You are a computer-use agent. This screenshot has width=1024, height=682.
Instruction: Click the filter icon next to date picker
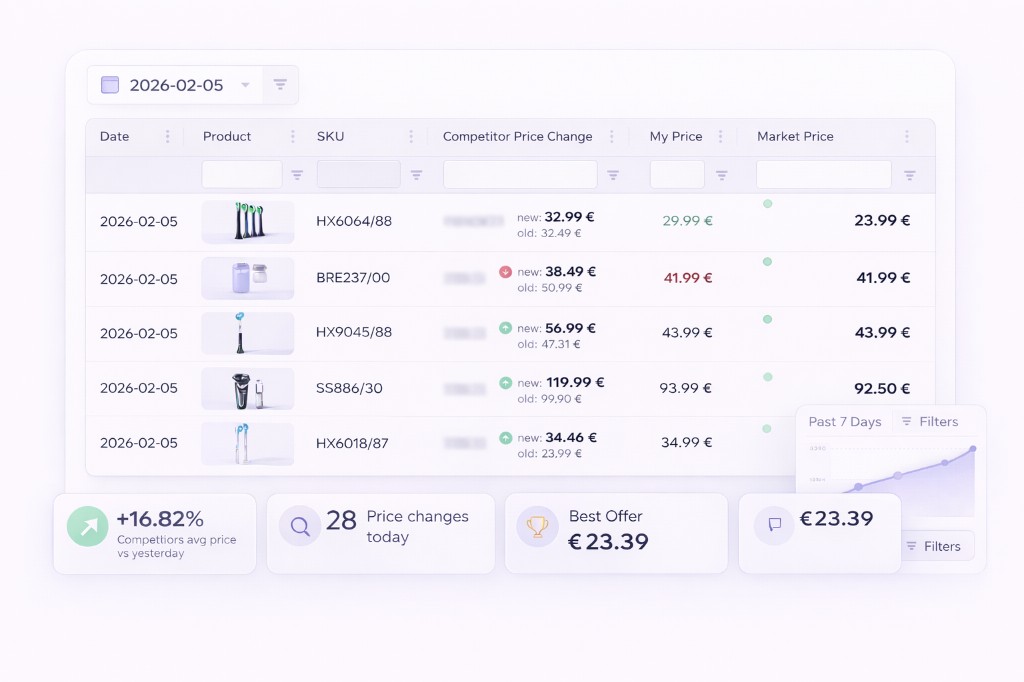coord(280,85)
